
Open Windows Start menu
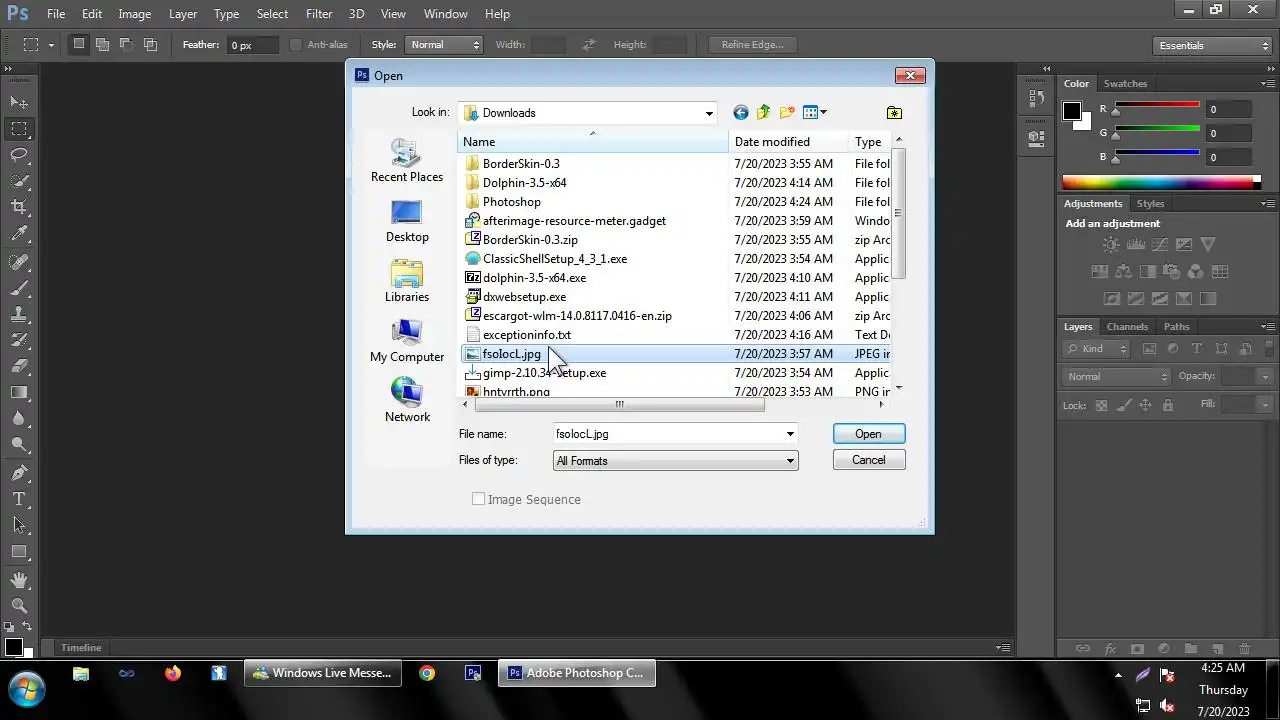click(27, 688)
